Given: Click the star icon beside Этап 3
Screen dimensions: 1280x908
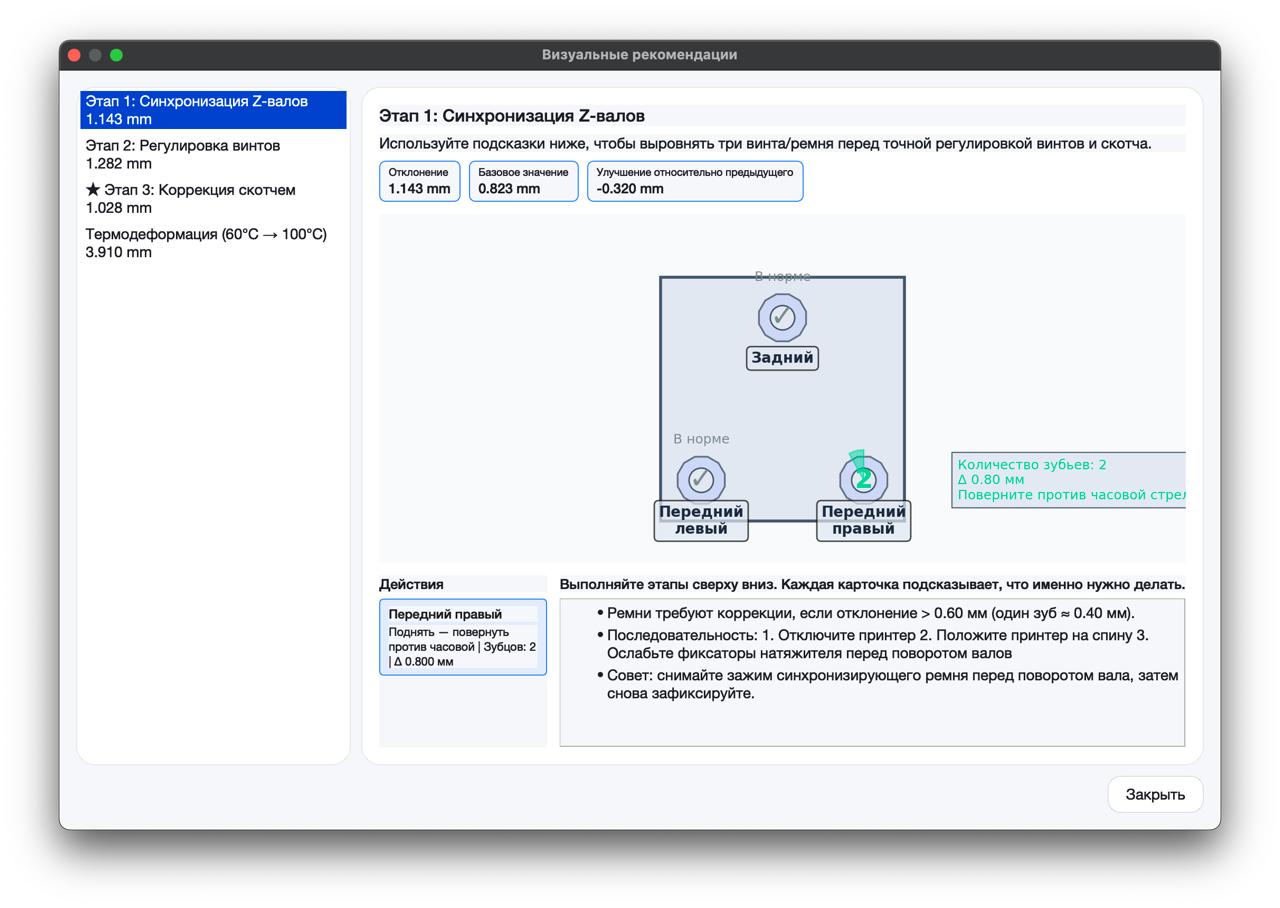Looking at the screenshot, I should (x=93, y=190).
